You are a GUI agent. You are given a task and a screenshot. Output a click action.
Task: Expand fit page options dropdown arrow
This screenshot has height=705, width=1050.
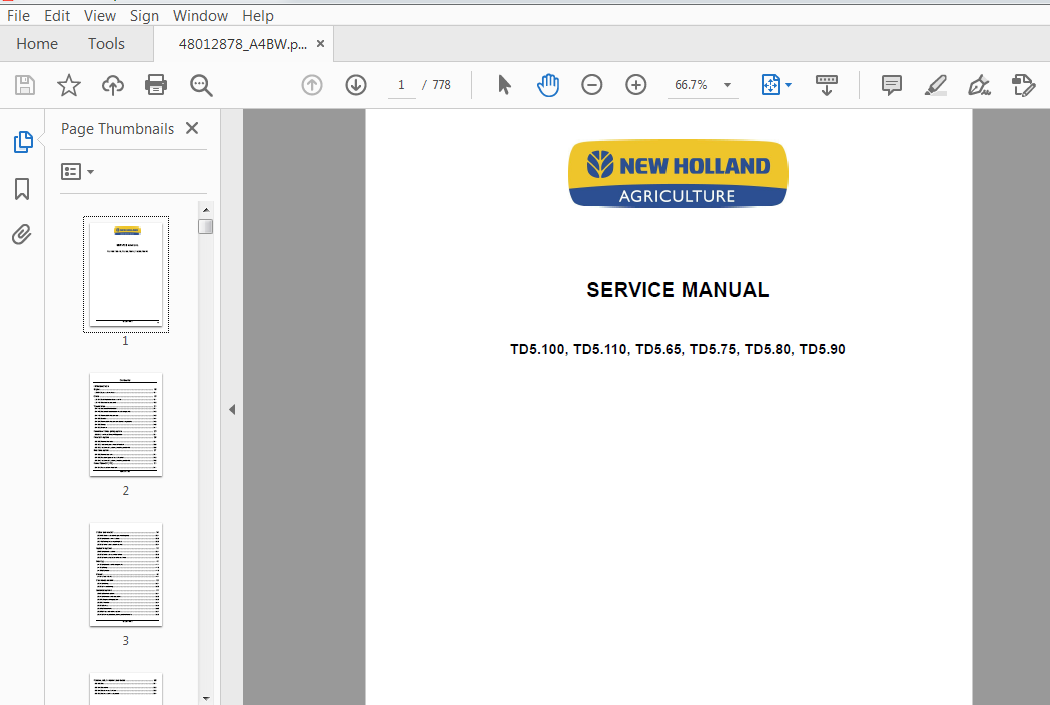788,85
